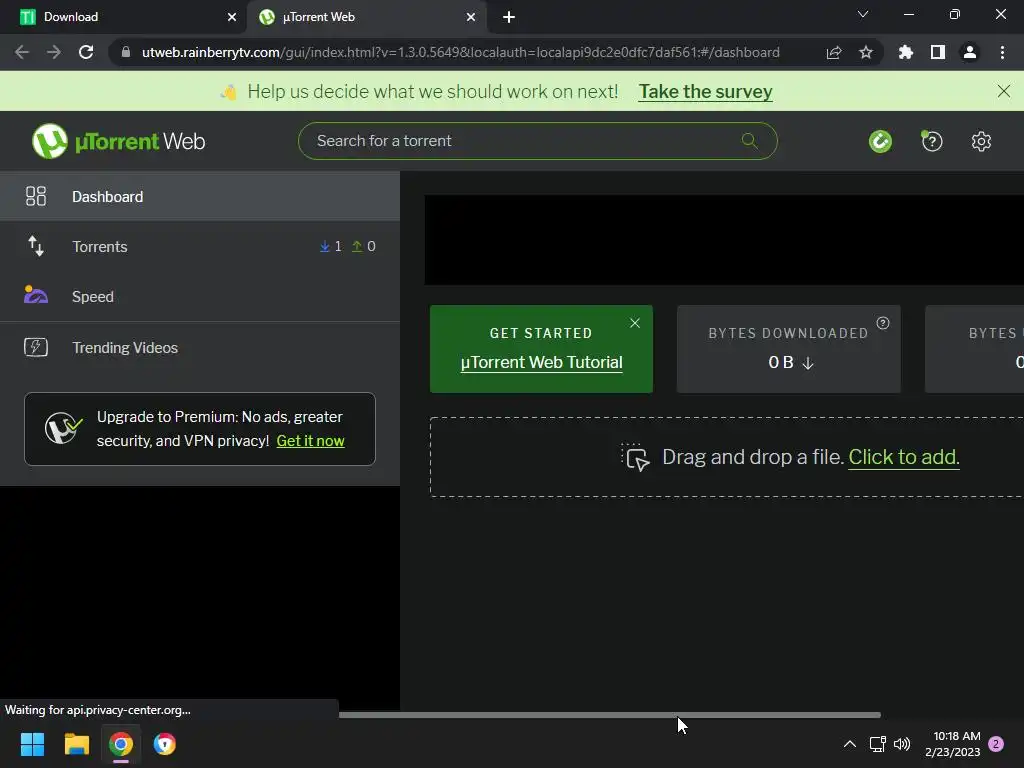Screen dimensions: 1024x768
Task: Focus the Search for a torrent field
Action: coord(537,140)
